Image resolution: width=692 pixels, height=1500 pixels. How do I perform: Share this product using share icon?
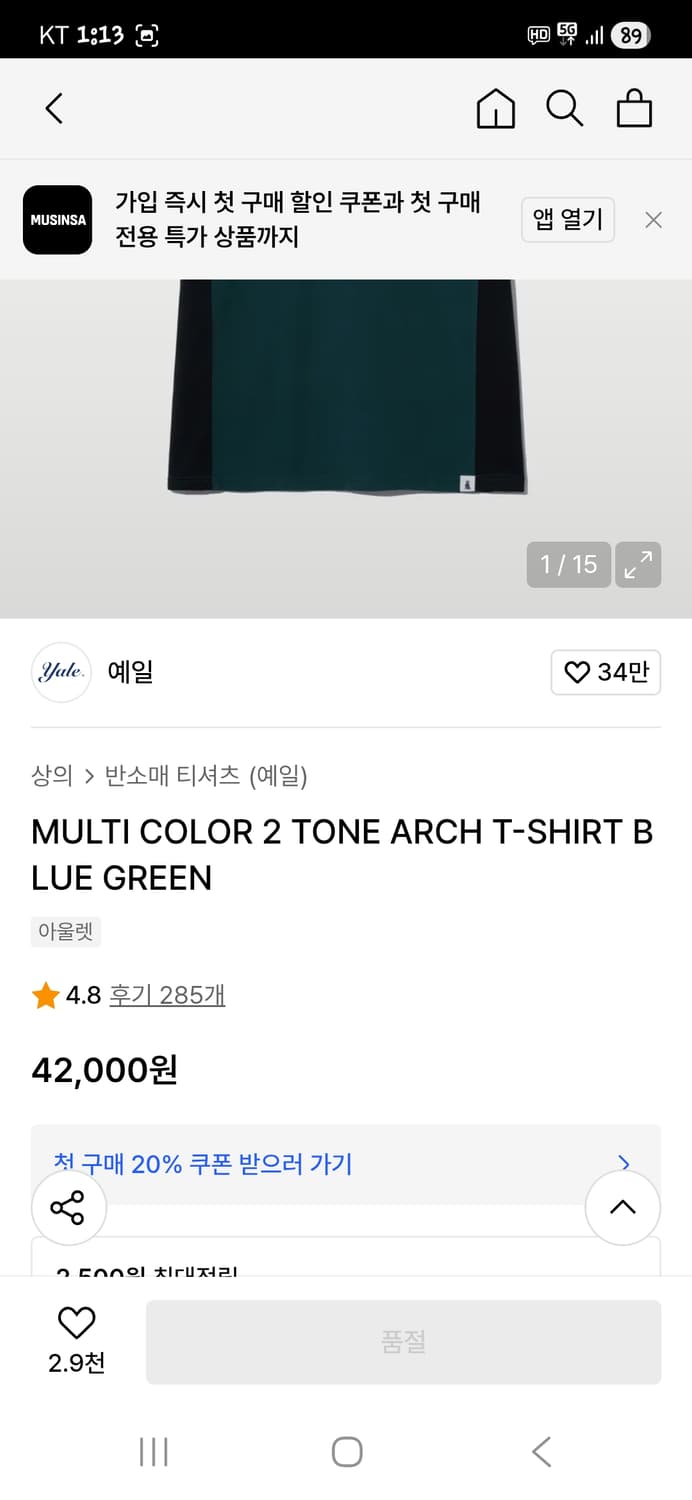click(x=68, y=1207)
